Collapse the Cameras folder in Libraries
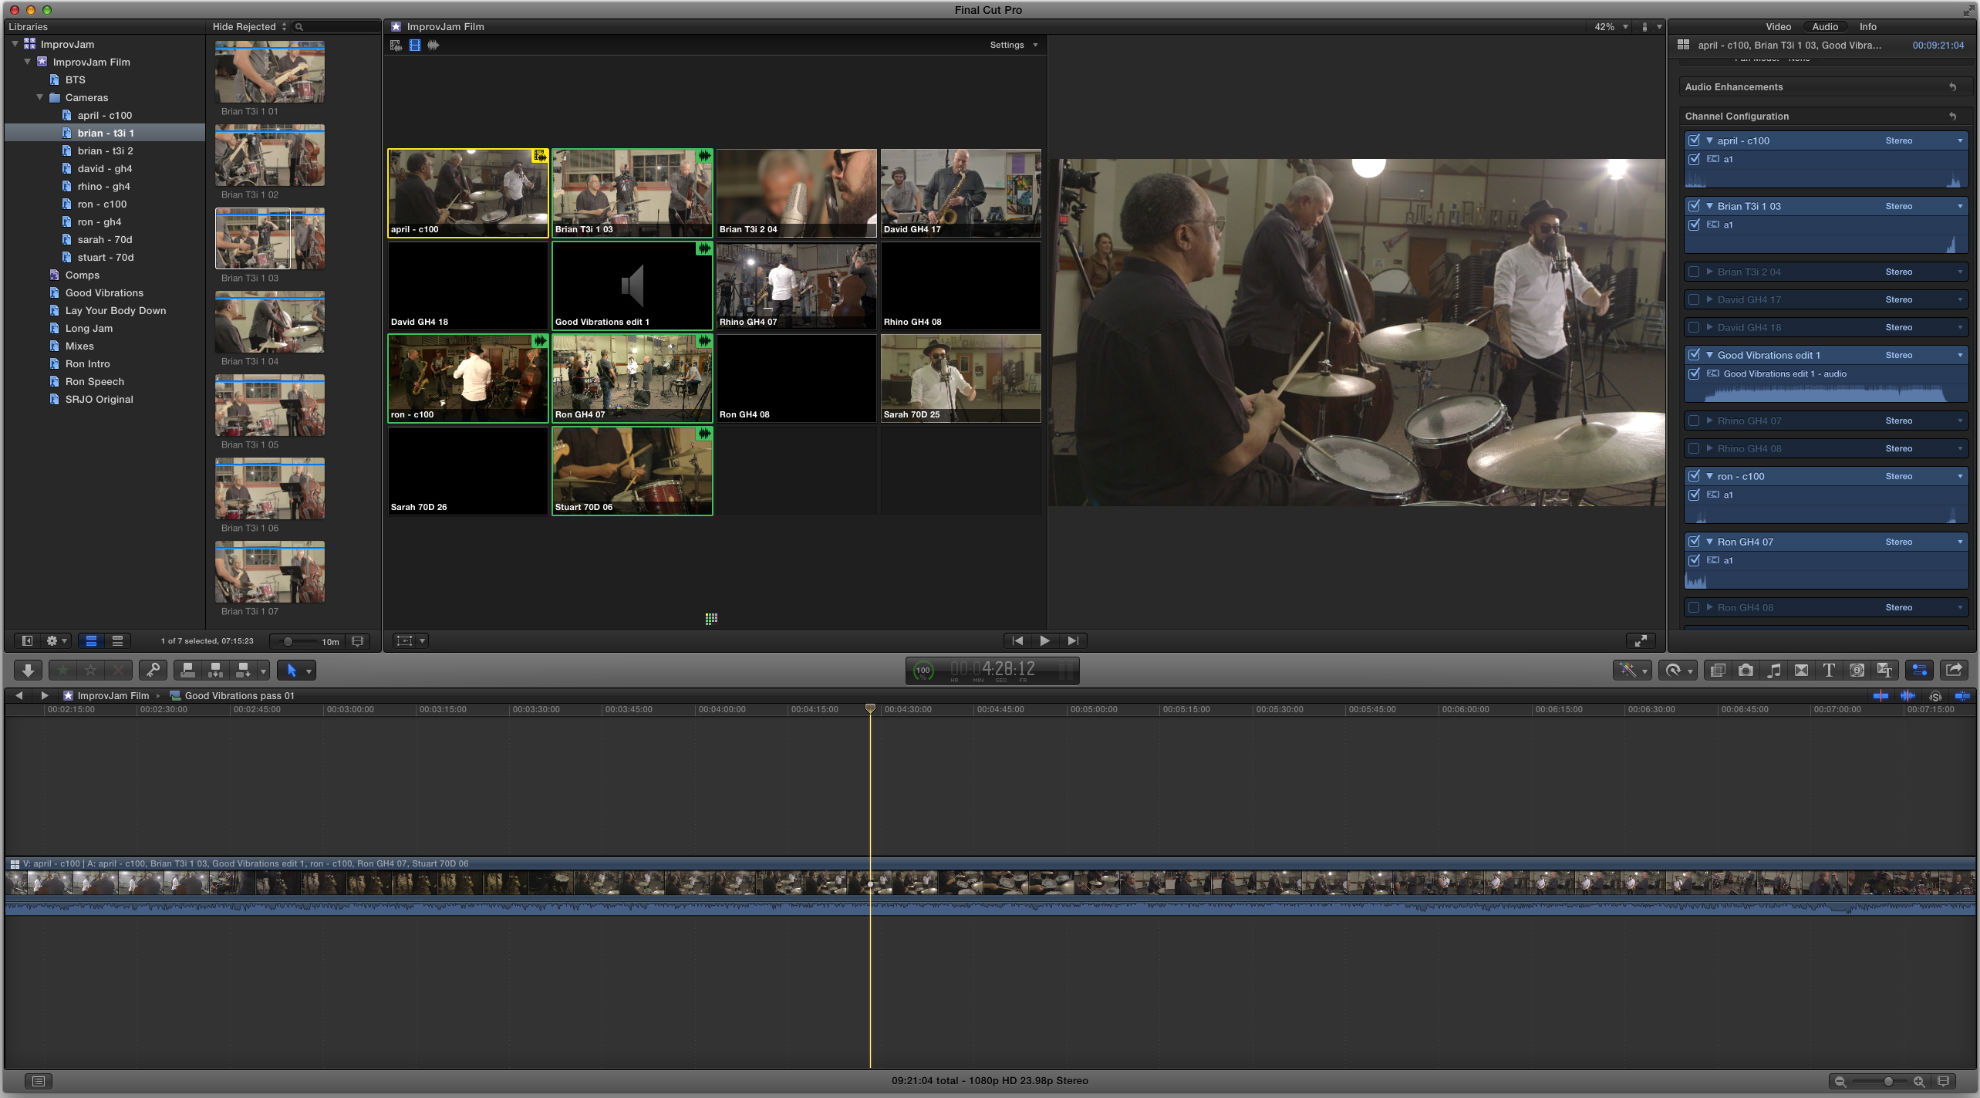The width and height of the screenshot is (1980, 1098). click(x=40, y=98)
